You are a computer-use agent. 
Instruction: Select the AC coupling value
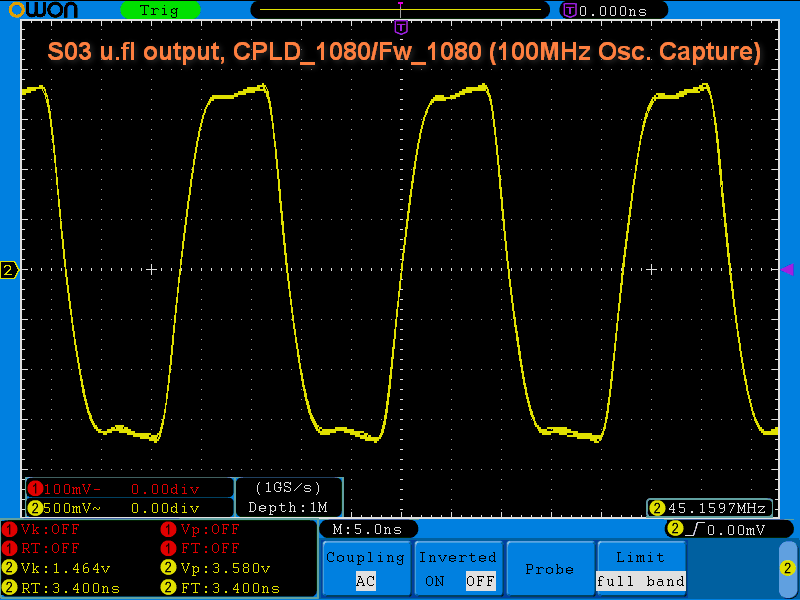[x=366, y=581]
